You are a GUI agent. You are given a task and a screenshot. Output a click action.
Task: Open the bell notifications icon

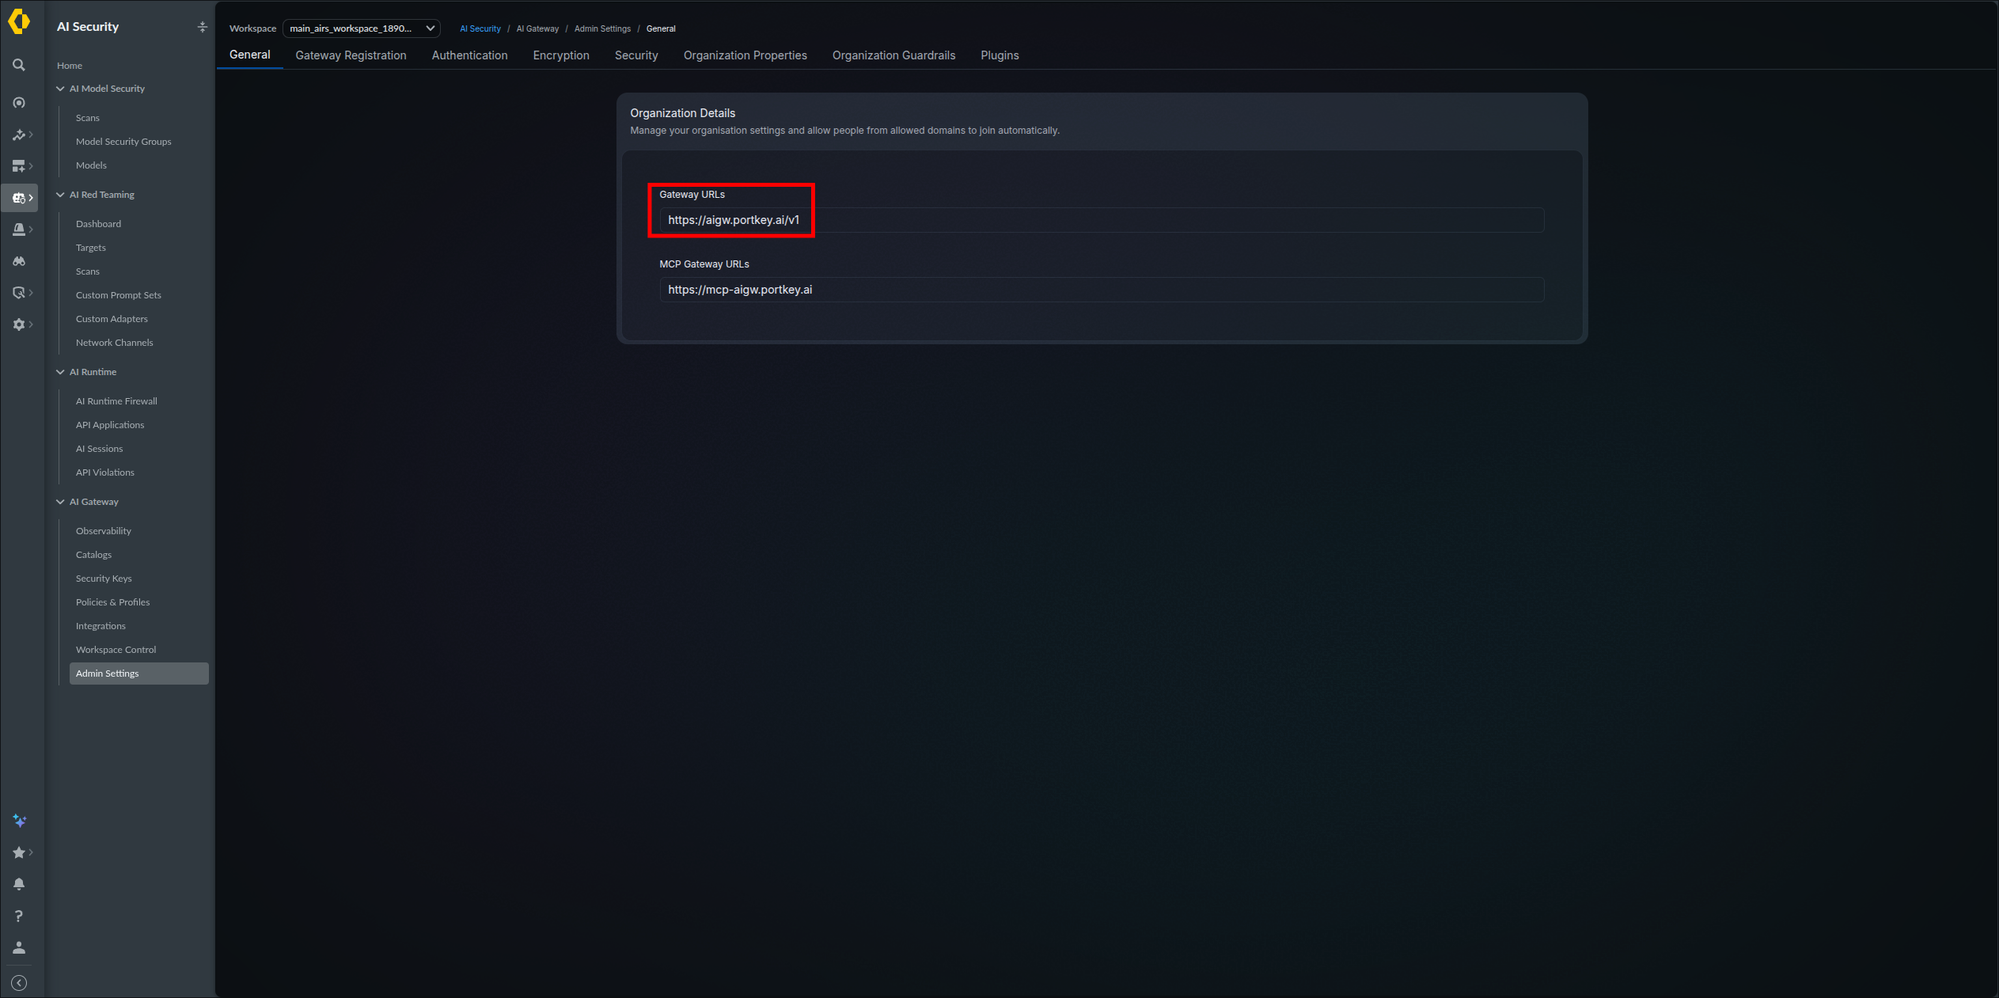[x=19, y=884]
